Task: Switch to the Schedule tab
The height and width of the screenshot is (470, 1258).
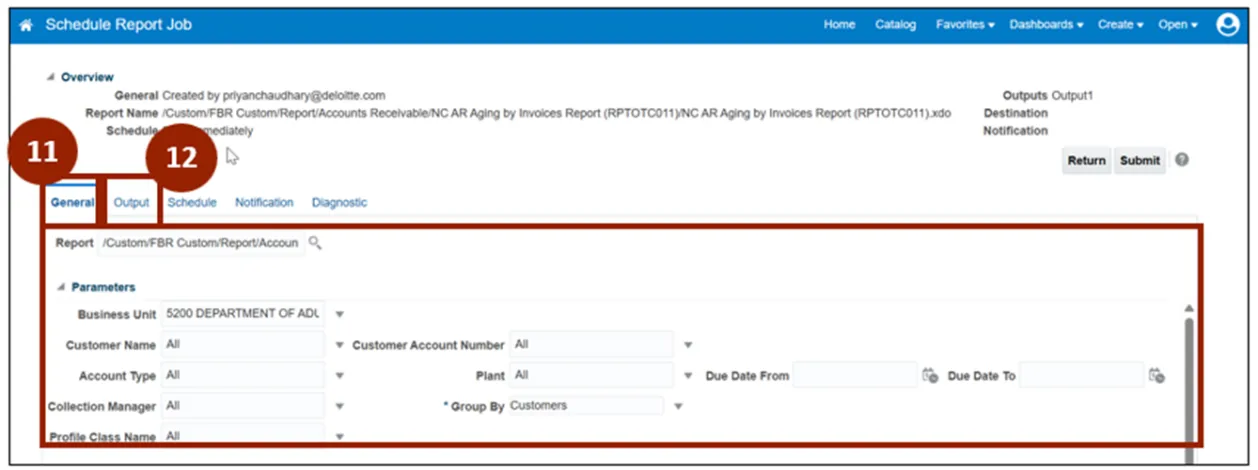Action: pyautogui.click(x=192, y=203)
